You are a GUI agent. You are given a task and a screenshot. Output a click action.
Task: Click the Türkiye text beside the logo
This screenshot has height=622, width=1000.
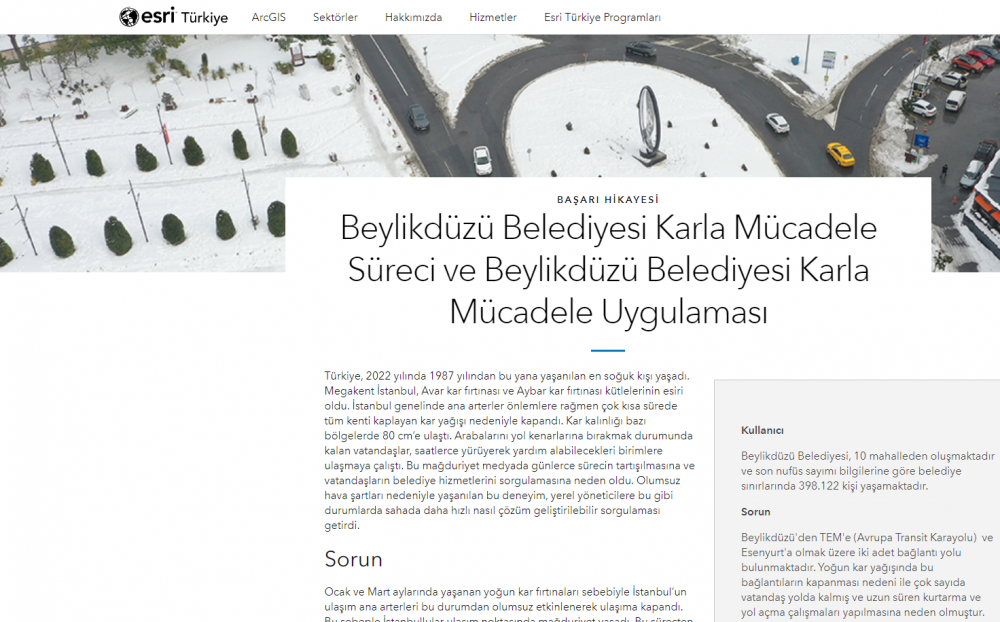[204, 18]
